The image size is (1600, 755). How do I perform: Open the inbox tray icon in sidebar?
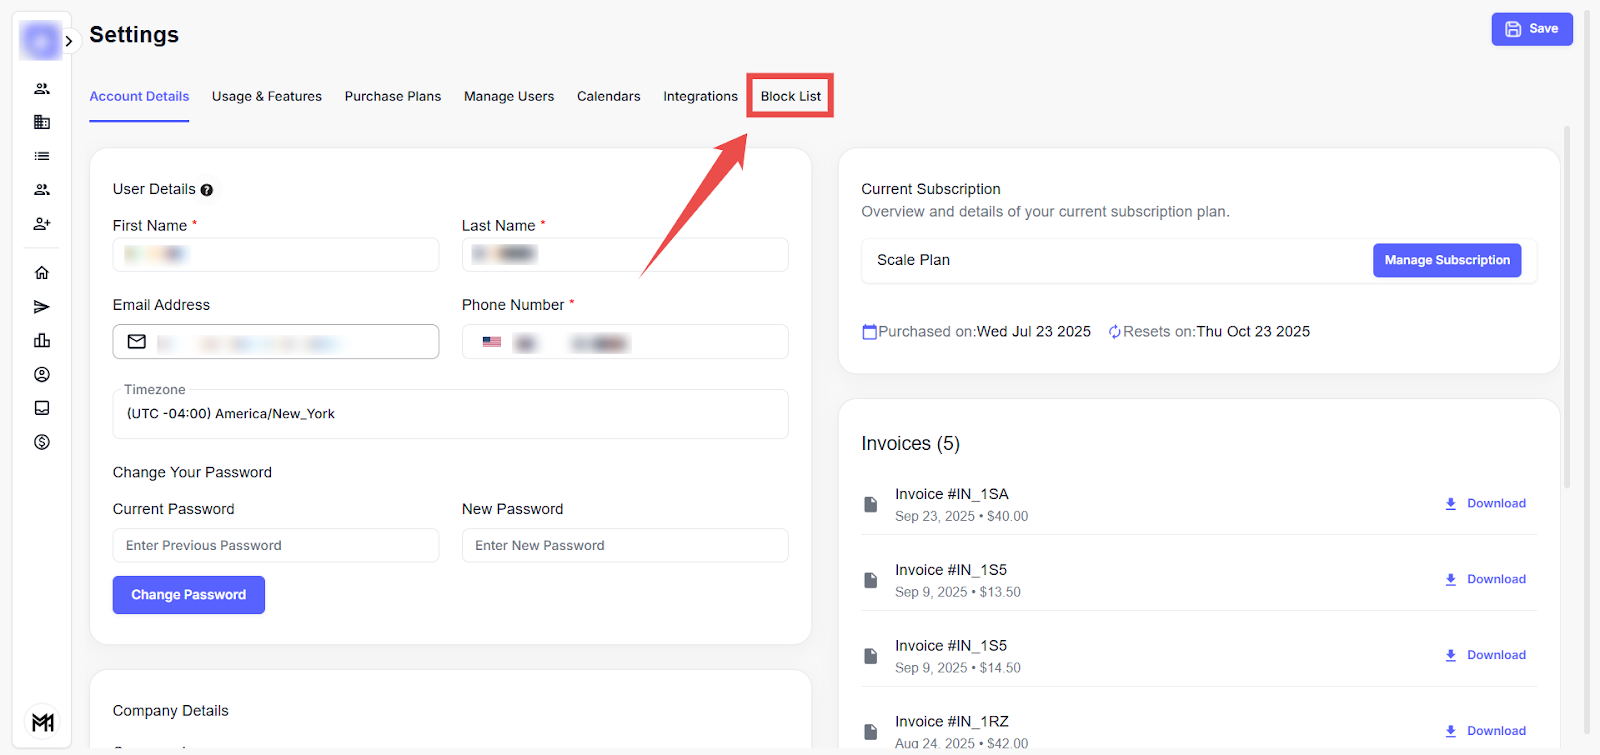(42, 408)
